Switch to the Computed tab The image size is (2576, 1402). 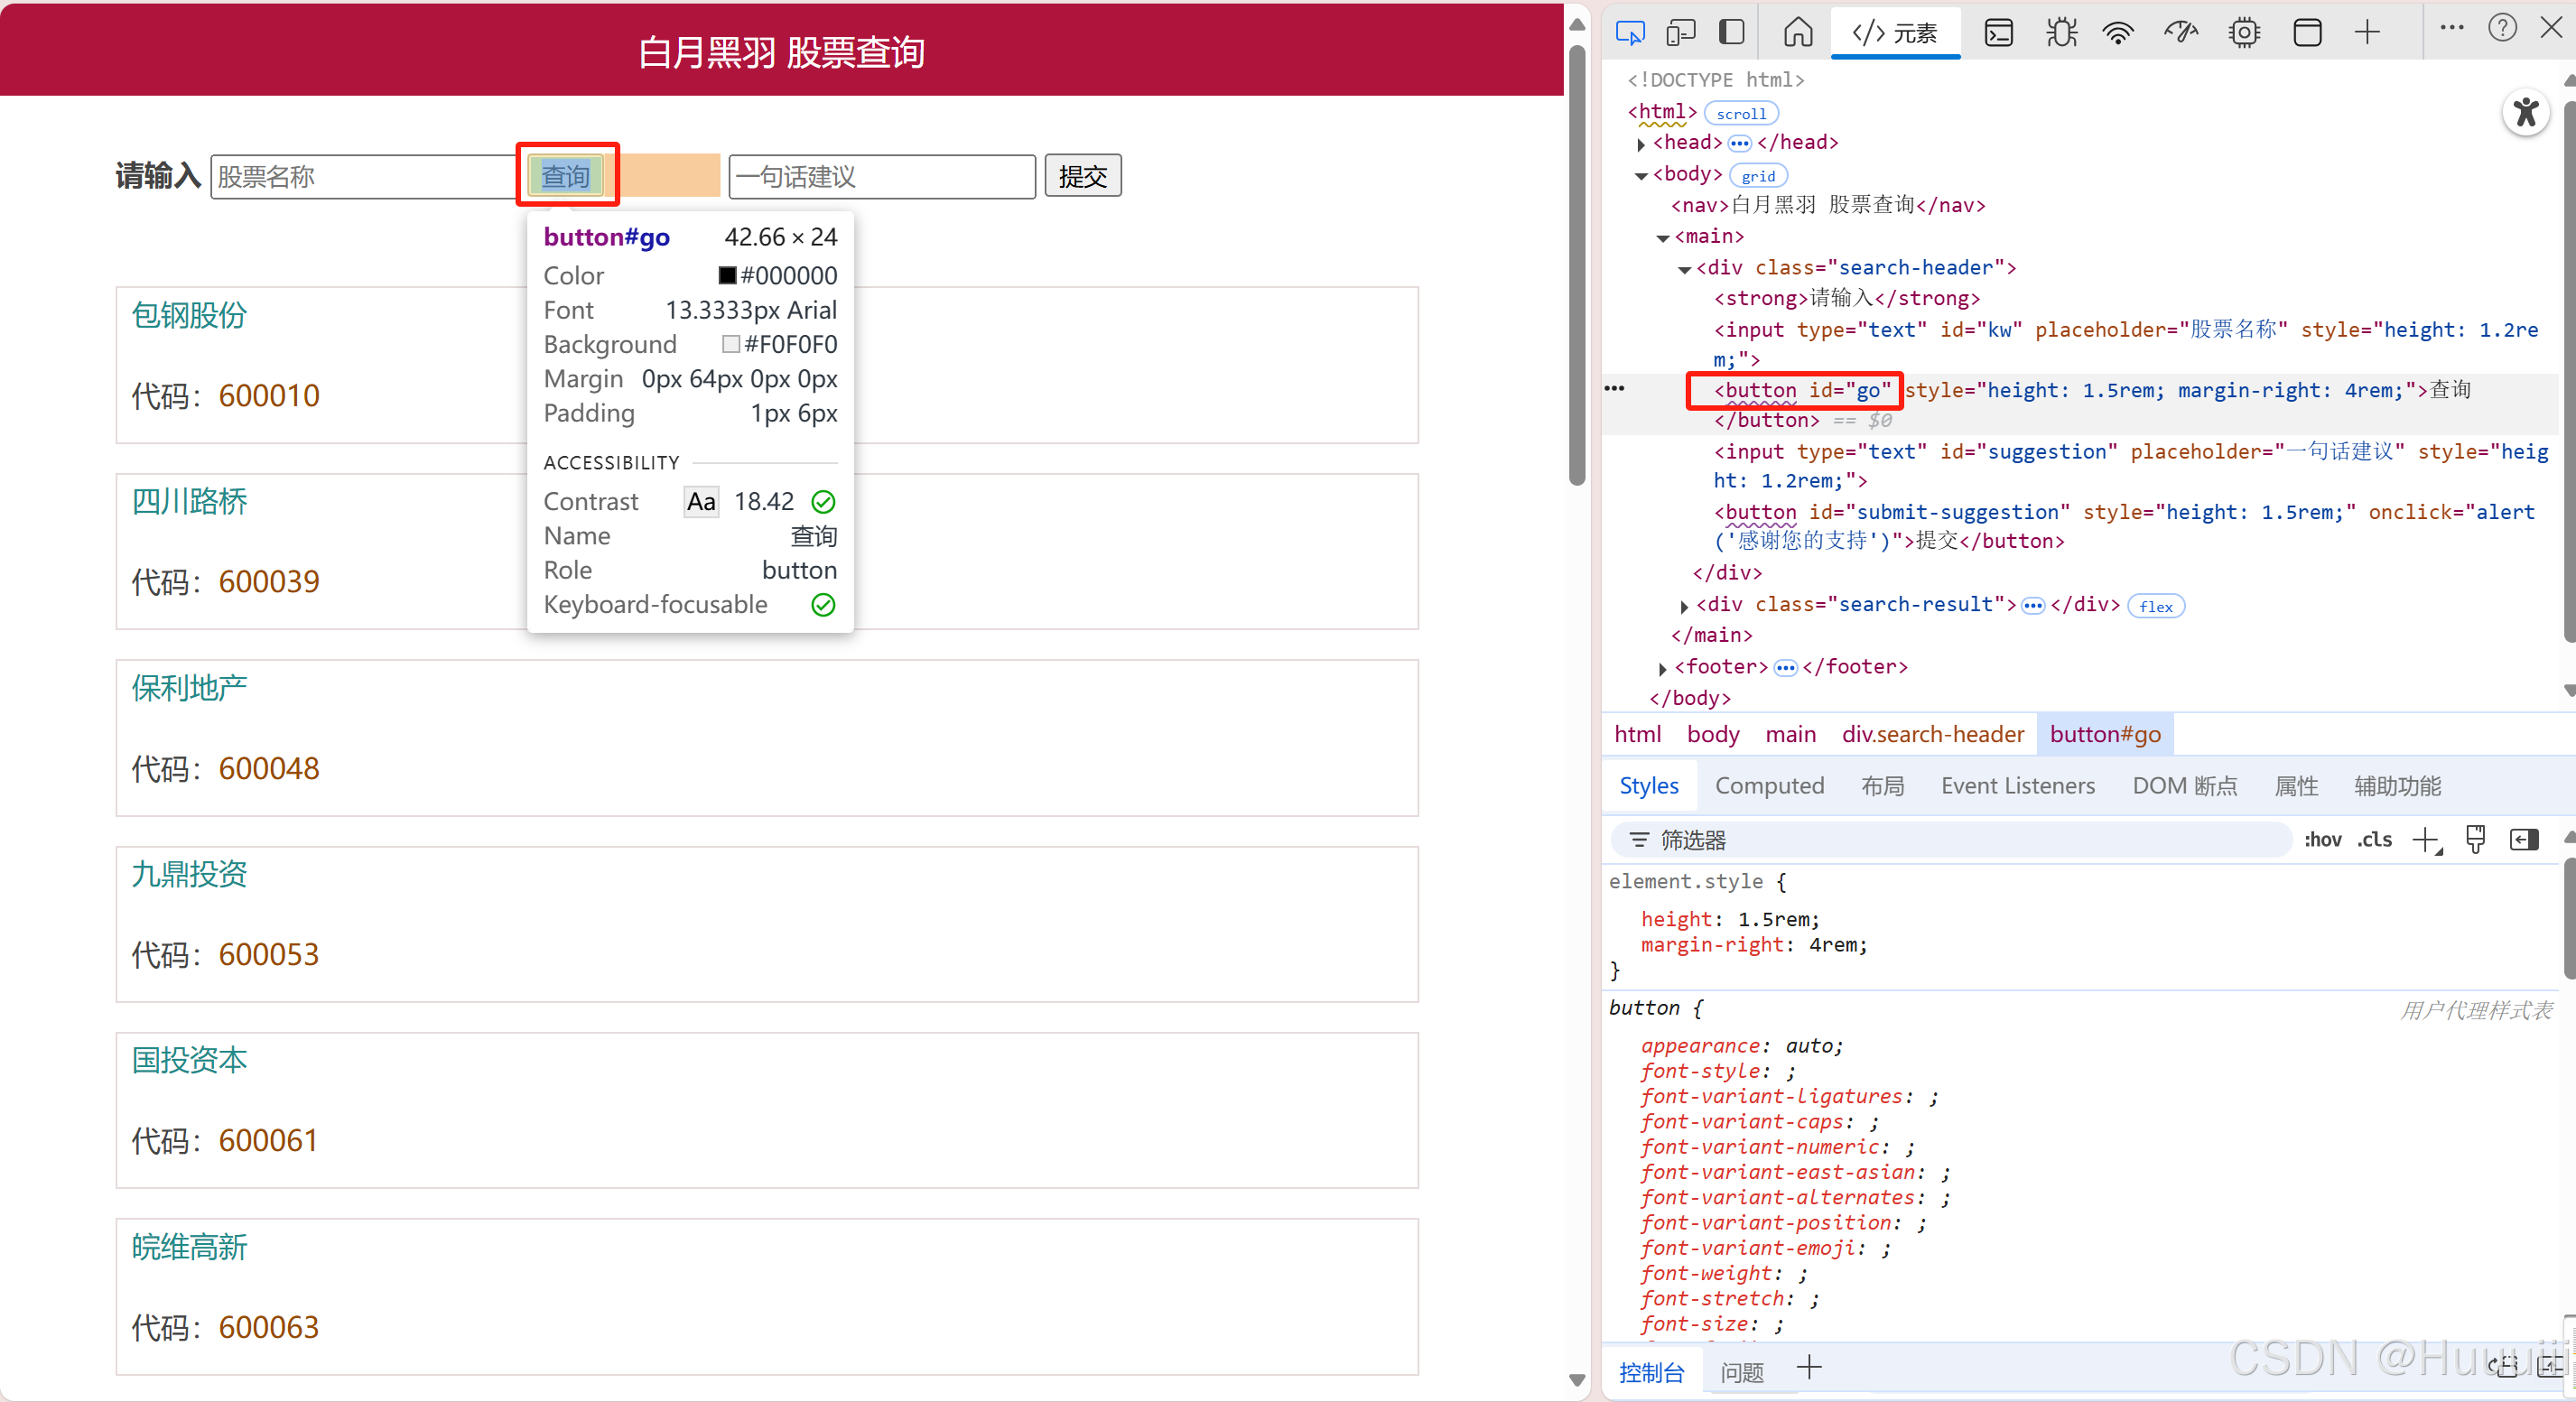pyautogui.click(x=1769, y=786)
